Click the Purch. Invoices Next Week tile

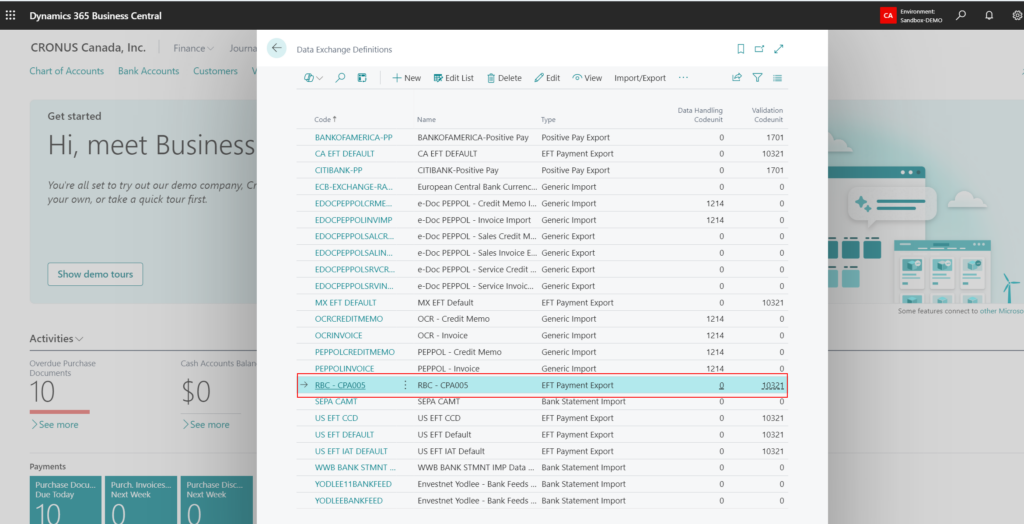click(x=141, y=500)
